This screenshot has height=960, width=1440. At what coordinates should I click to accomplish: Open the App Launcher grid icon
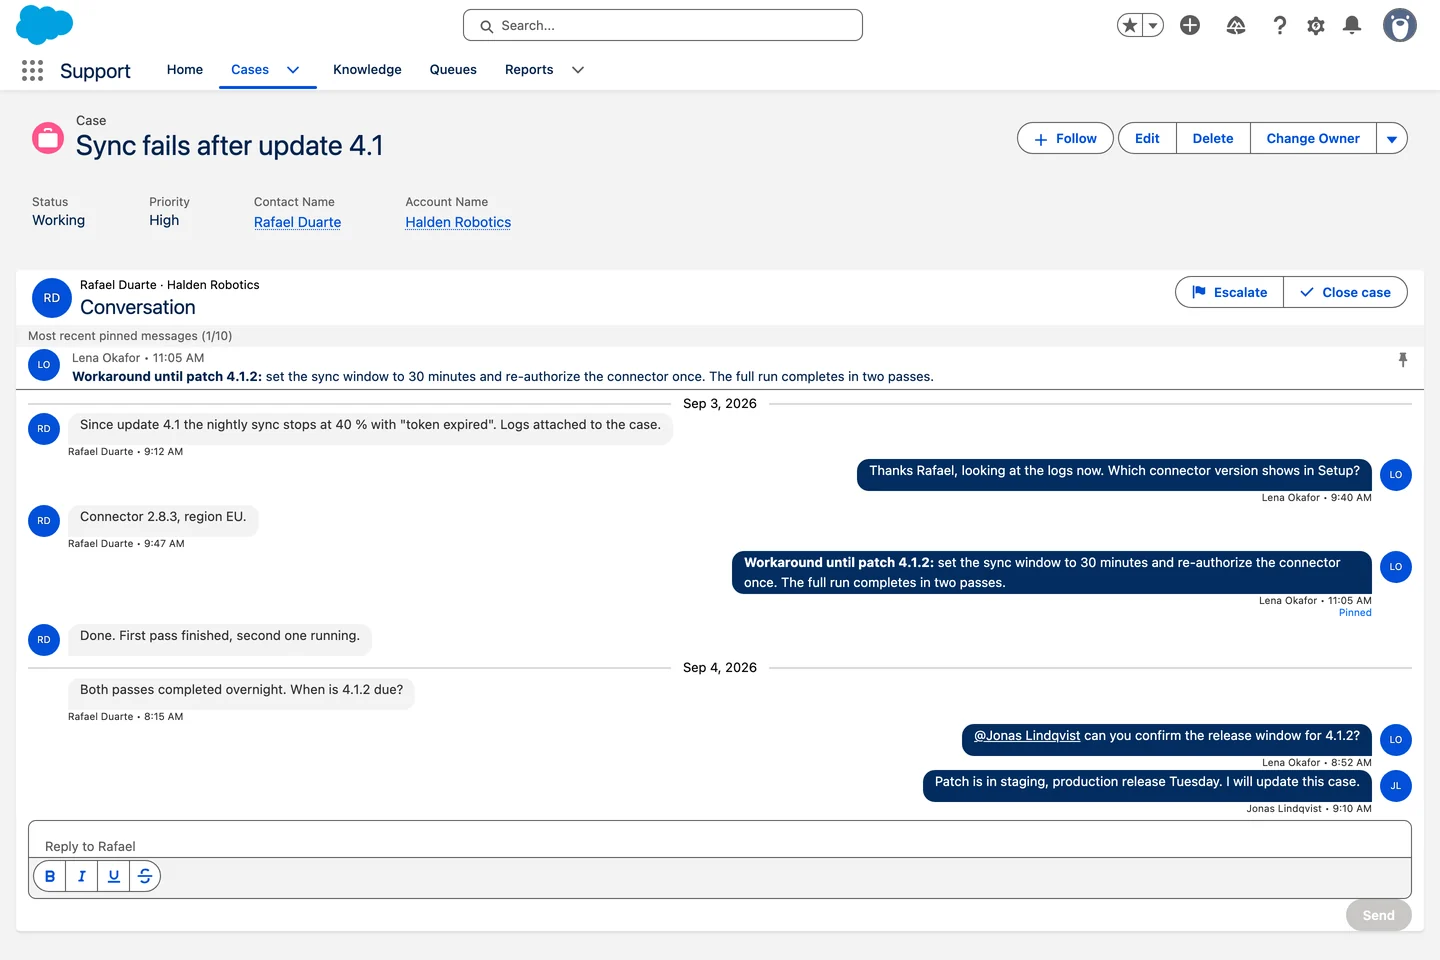pyautogui.click(x=32, y=70)
